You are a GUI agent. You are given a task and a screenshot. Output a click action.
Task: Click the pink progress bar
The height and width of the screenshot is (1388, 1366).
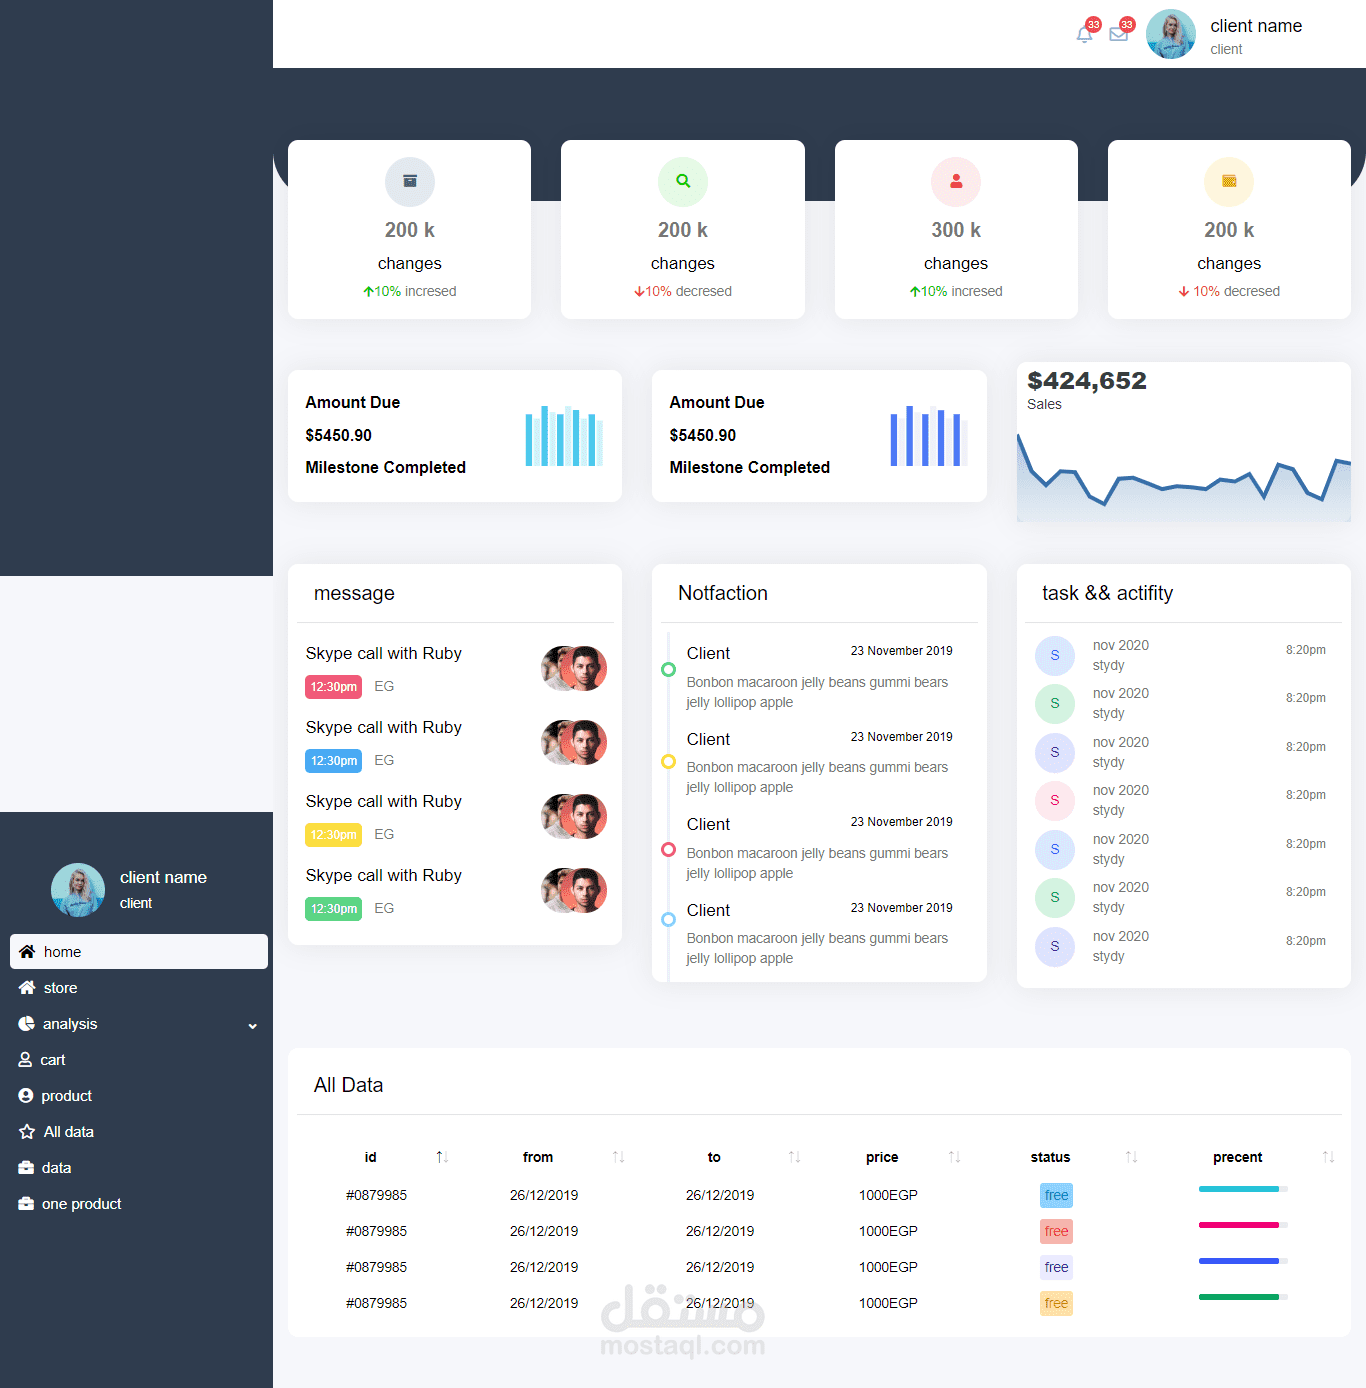tap(1243, 1225)
